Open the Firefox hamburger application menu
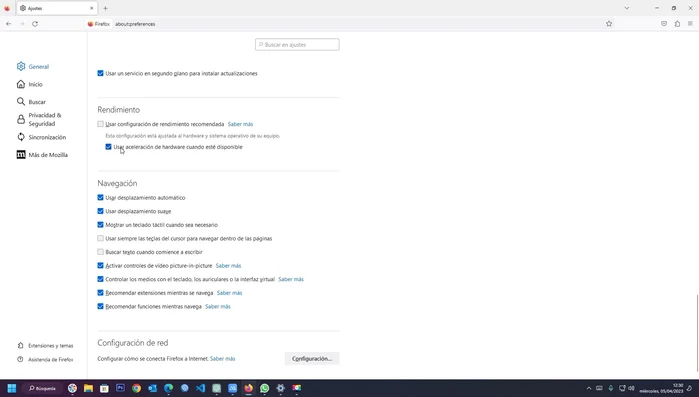699x397 pixels. 690,24
